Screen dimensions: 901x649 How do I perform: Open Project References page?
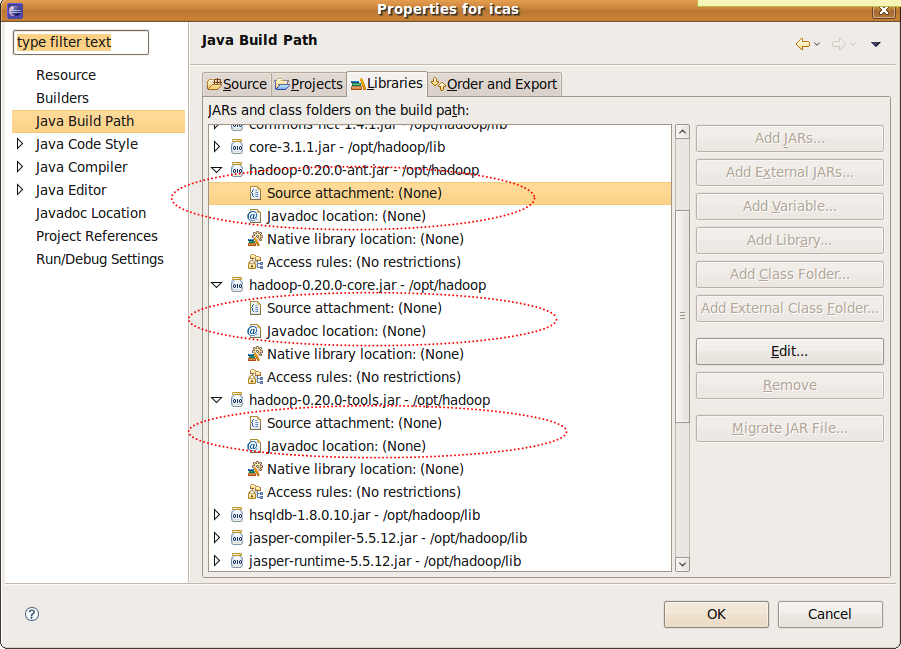[97, 236]
